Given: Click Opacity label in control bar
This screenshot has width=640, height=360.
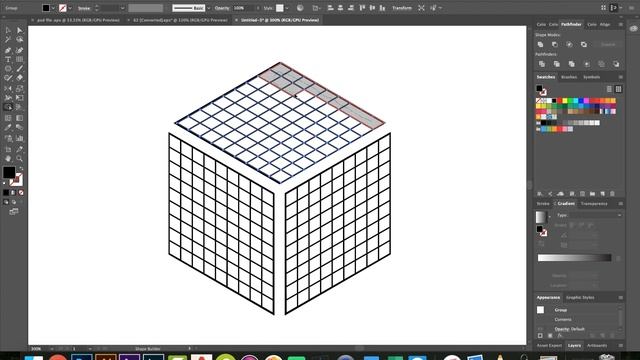Looking at the screenshot, I should click(x=222, y=8).
